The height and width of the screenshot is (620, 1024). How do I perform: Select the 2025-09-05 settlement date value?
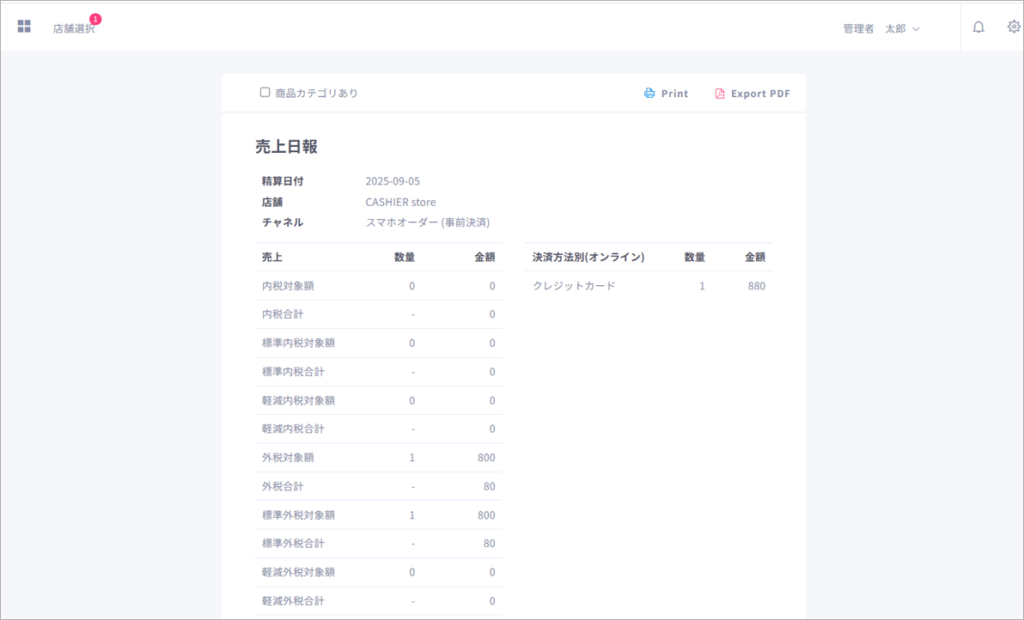[392, 181]
